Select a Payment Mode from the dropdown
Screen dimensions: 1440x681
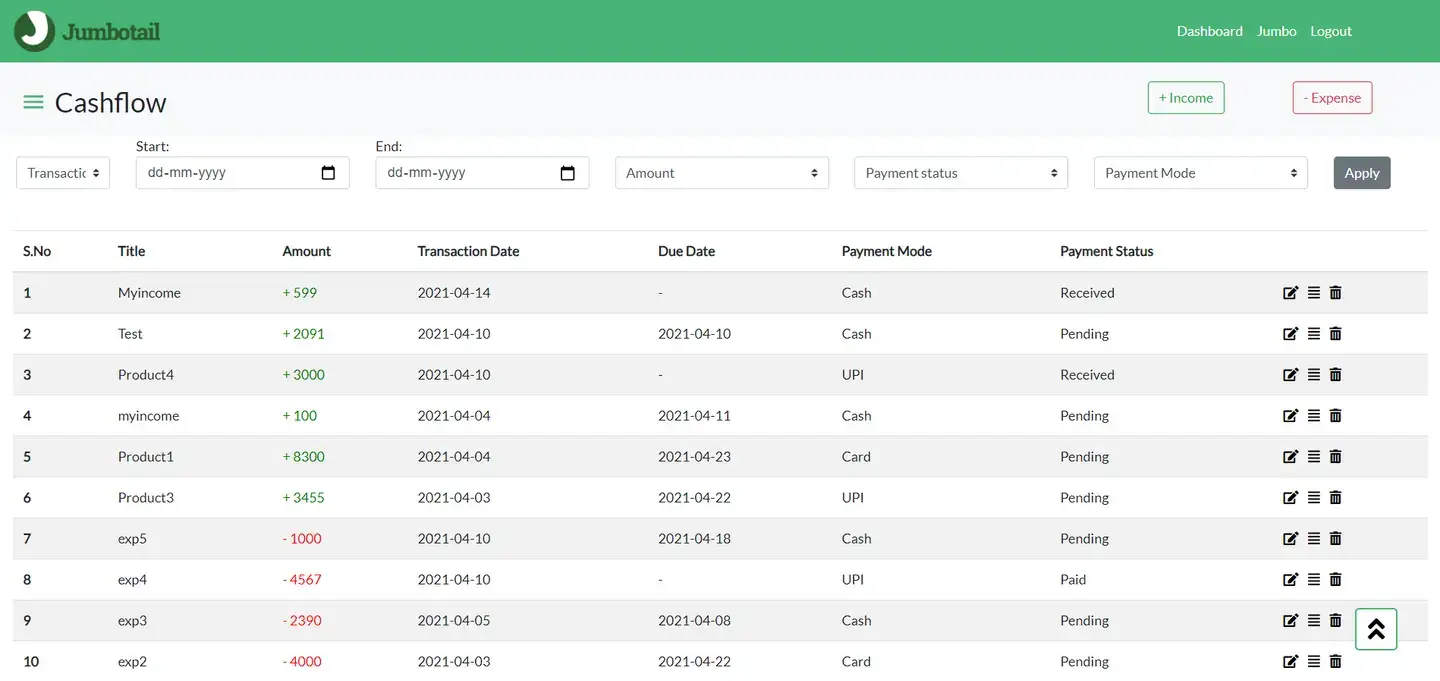(x=1200, y=172)
